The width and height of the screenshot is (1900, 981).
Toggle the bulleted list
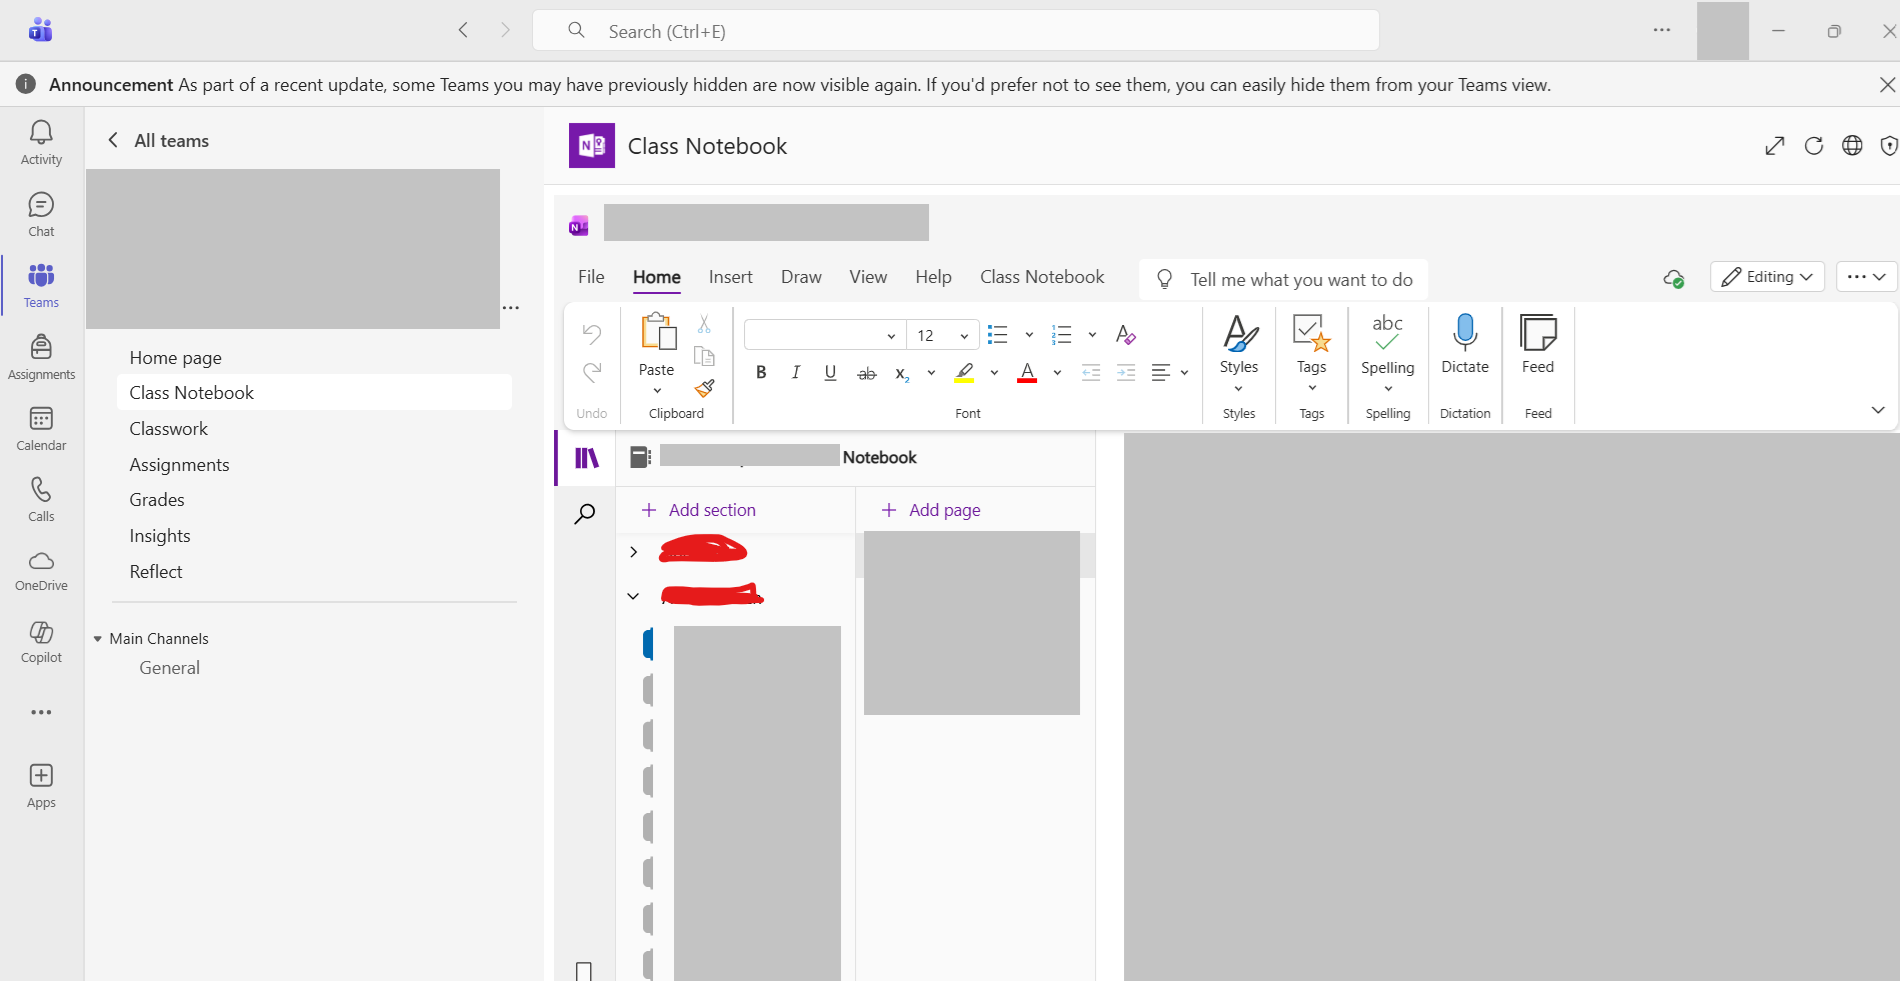997,334
